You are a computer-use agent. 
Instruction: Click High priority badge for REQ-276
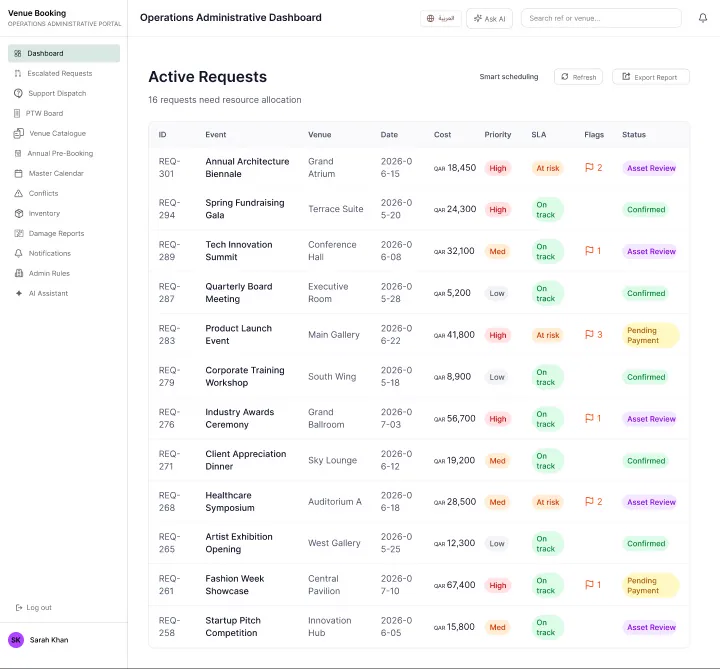(497, 419)
